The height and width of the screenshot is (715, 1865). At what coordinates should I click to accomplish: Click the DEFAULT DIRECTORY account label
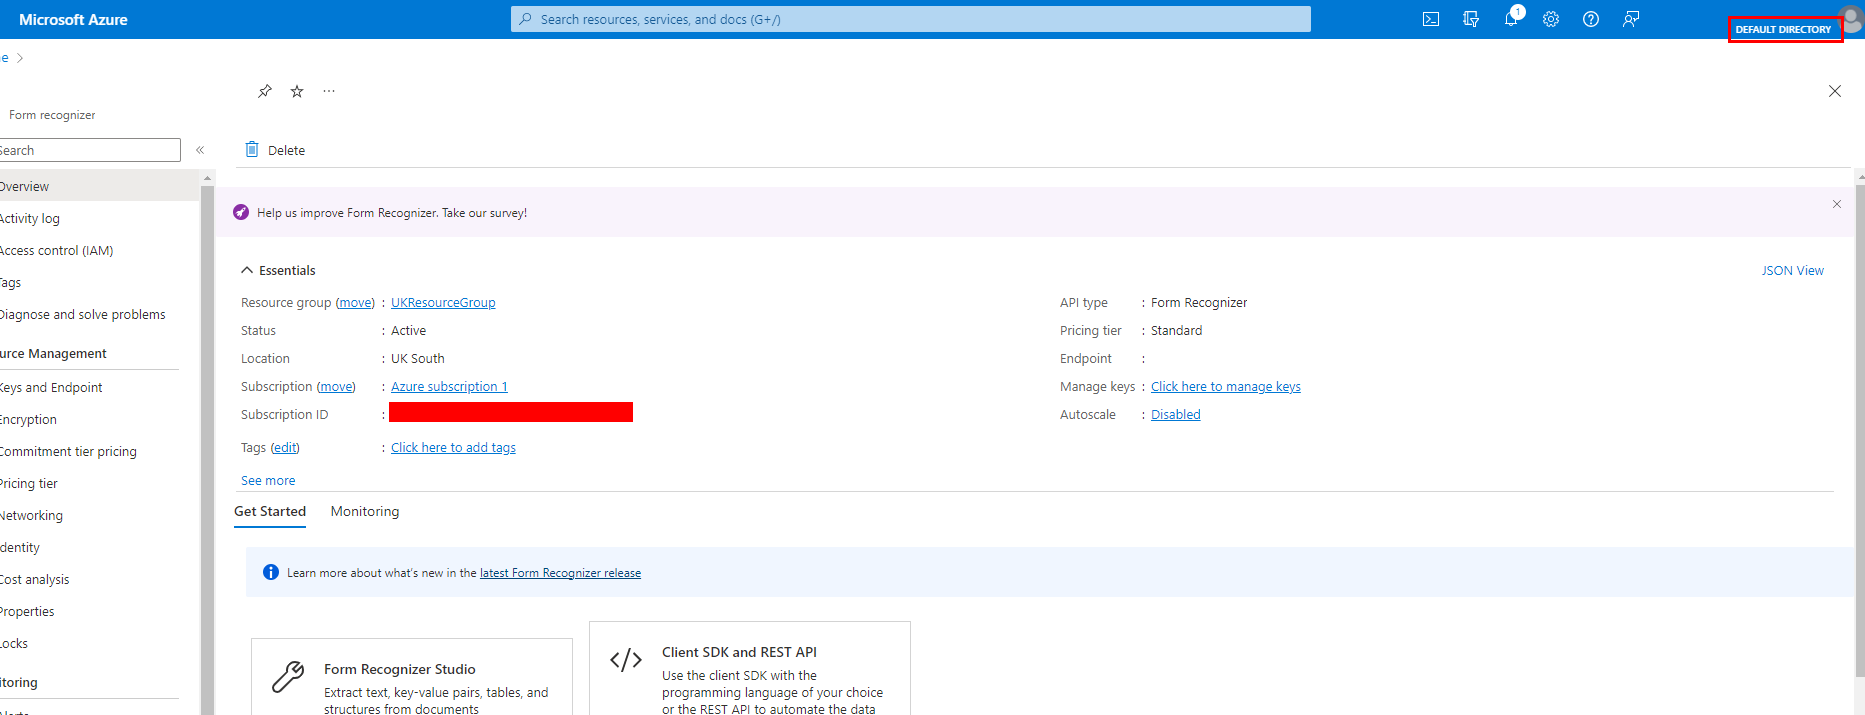point(1783,30)
